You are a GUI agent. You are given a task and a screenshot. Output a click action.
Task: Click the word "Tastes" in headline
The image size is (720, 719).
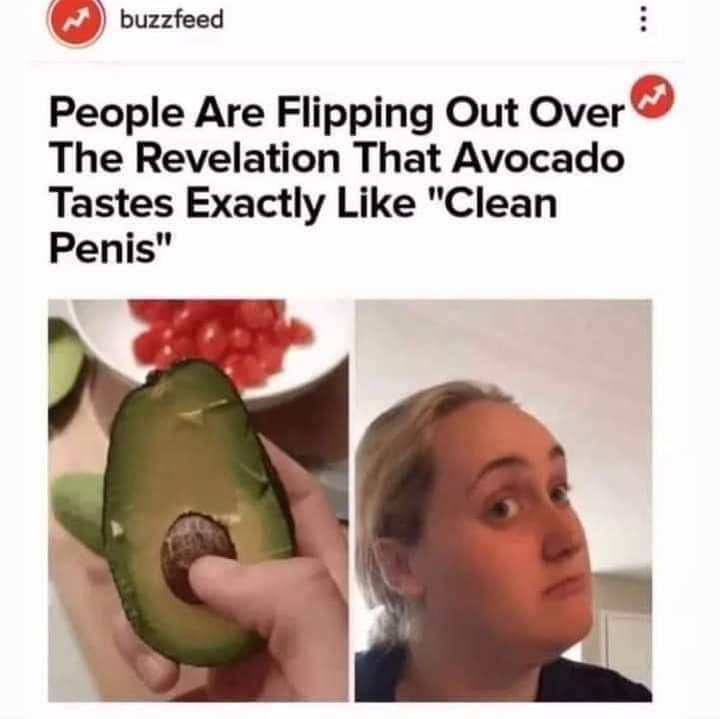tap(112, 204)
